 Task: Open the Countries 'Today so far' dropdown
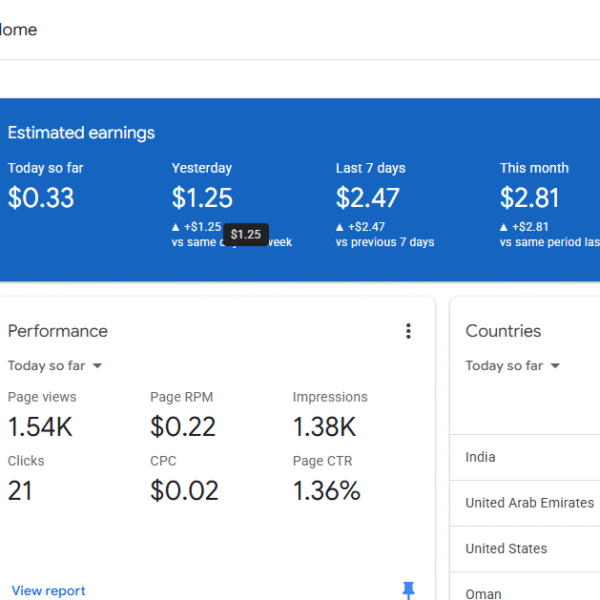tap(513, 366)
